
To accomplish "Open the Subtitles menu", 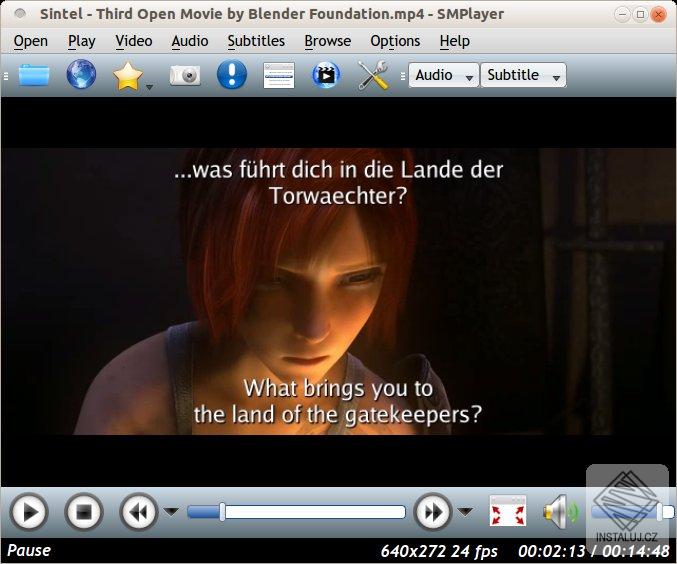I will 256,41.
